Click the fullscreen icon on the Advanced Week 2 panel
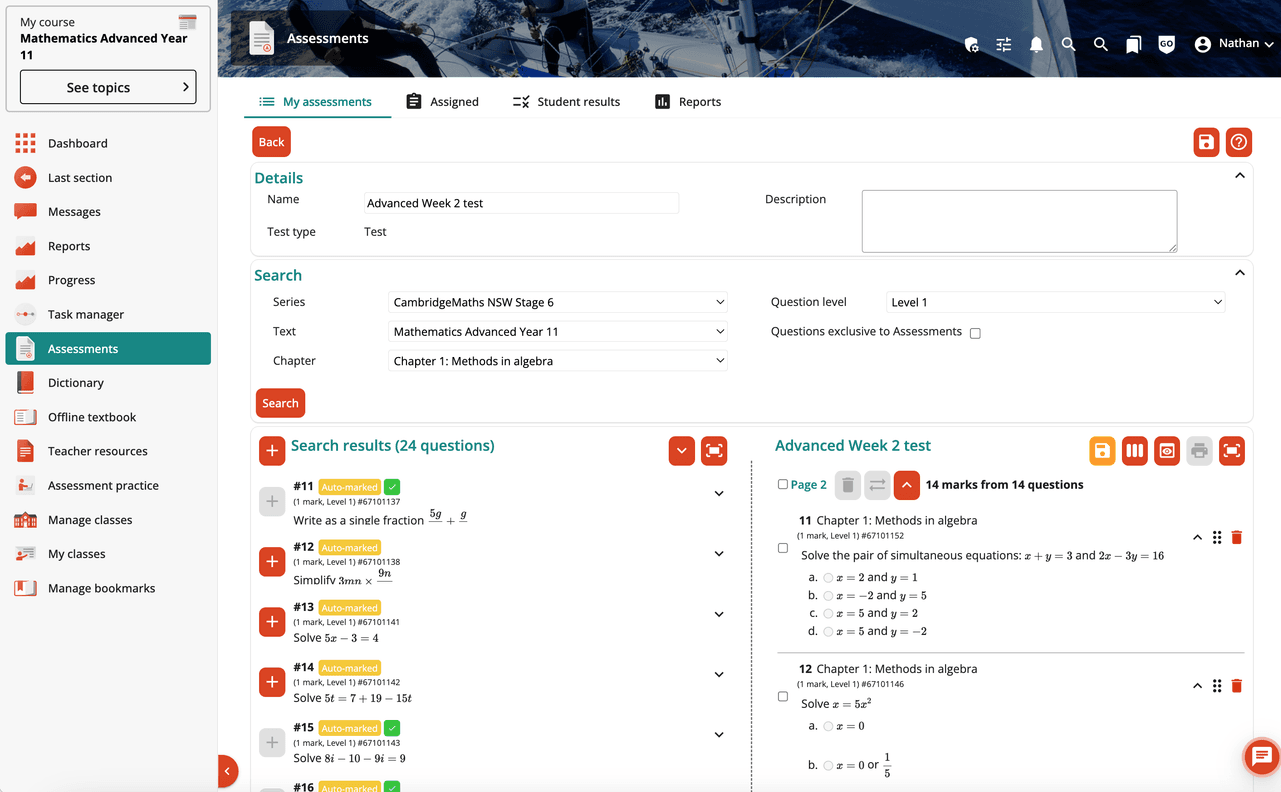The width and height of the screenshot is (1281, 792). click(x=1231, y=451)
